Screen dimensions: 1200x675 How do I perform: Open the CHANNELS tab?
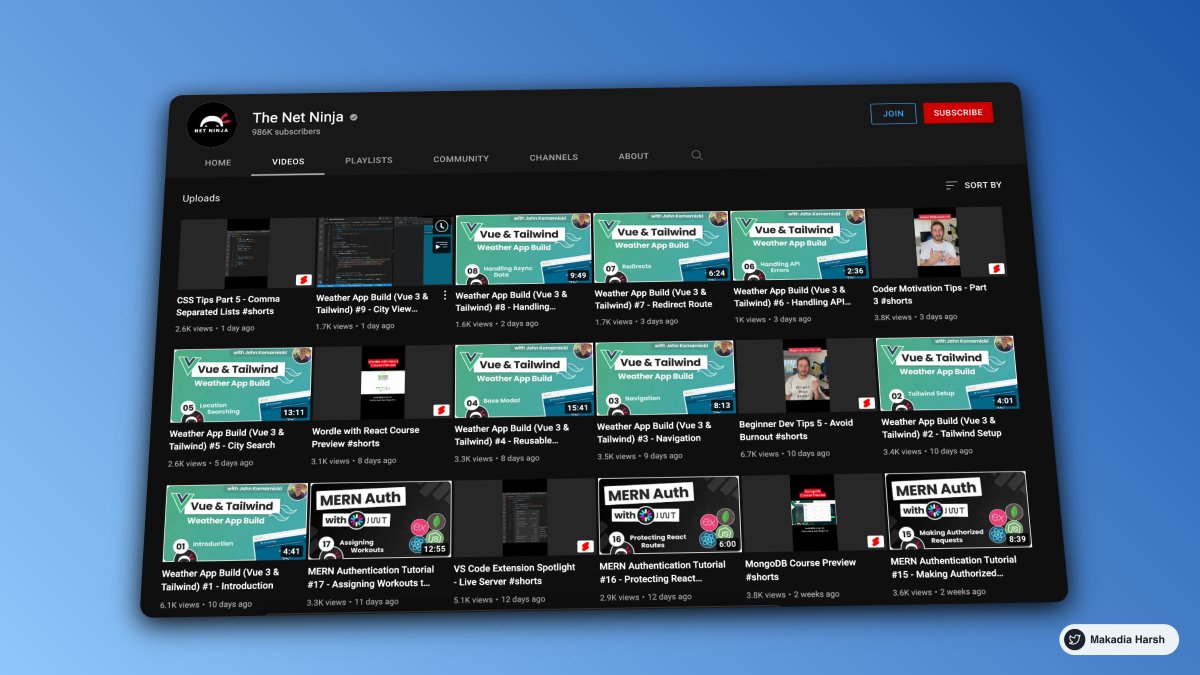pyautogui.click(x=553, y=157)
